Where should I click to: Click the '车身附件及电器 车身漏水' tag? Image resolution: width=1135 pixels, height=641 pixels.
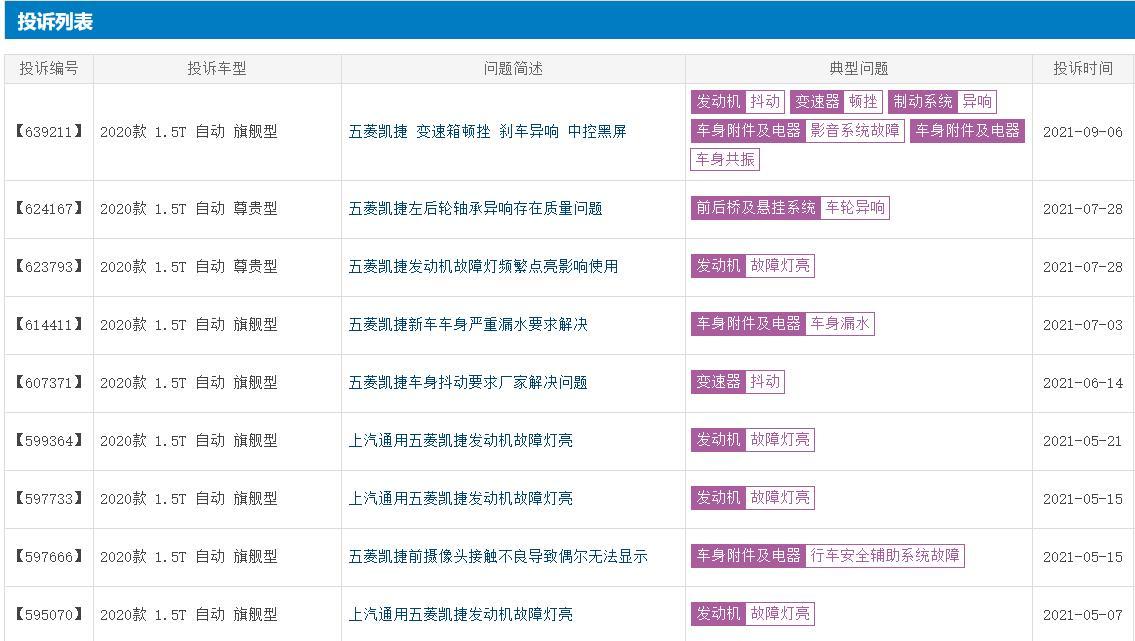(x=782, y=323)
